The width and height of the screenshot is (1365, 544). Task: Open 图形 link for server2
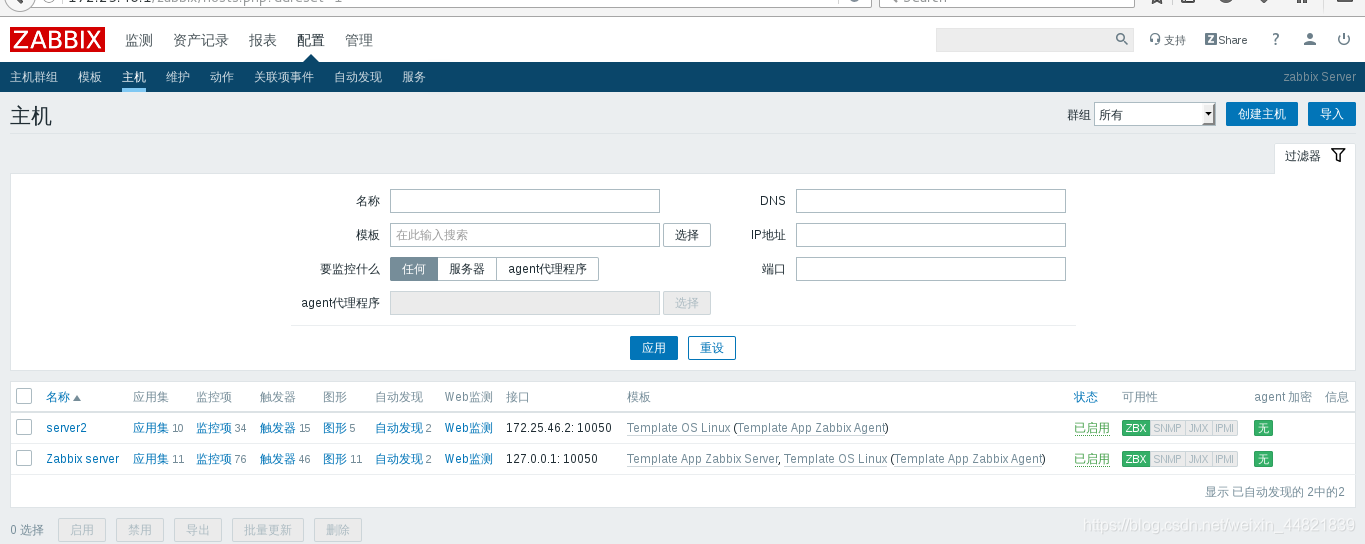[x=335, y=428]
